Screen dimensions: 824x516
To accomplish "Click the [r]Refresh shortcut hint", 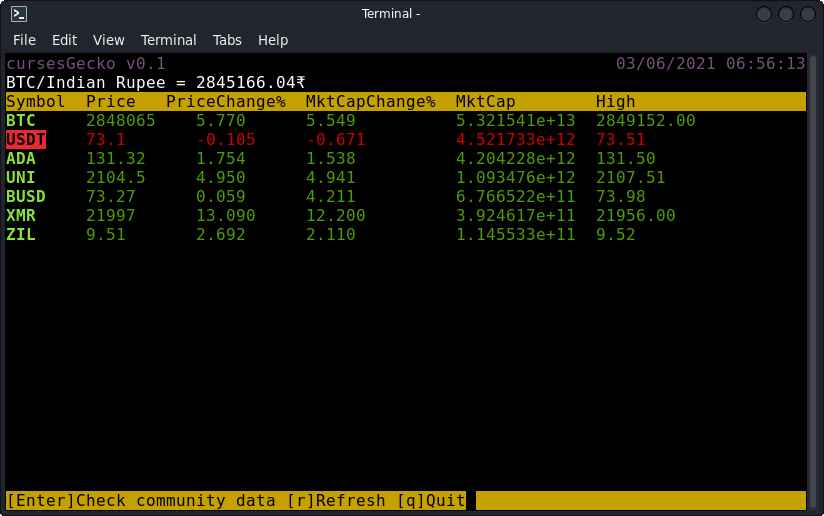I will point(336,500).
